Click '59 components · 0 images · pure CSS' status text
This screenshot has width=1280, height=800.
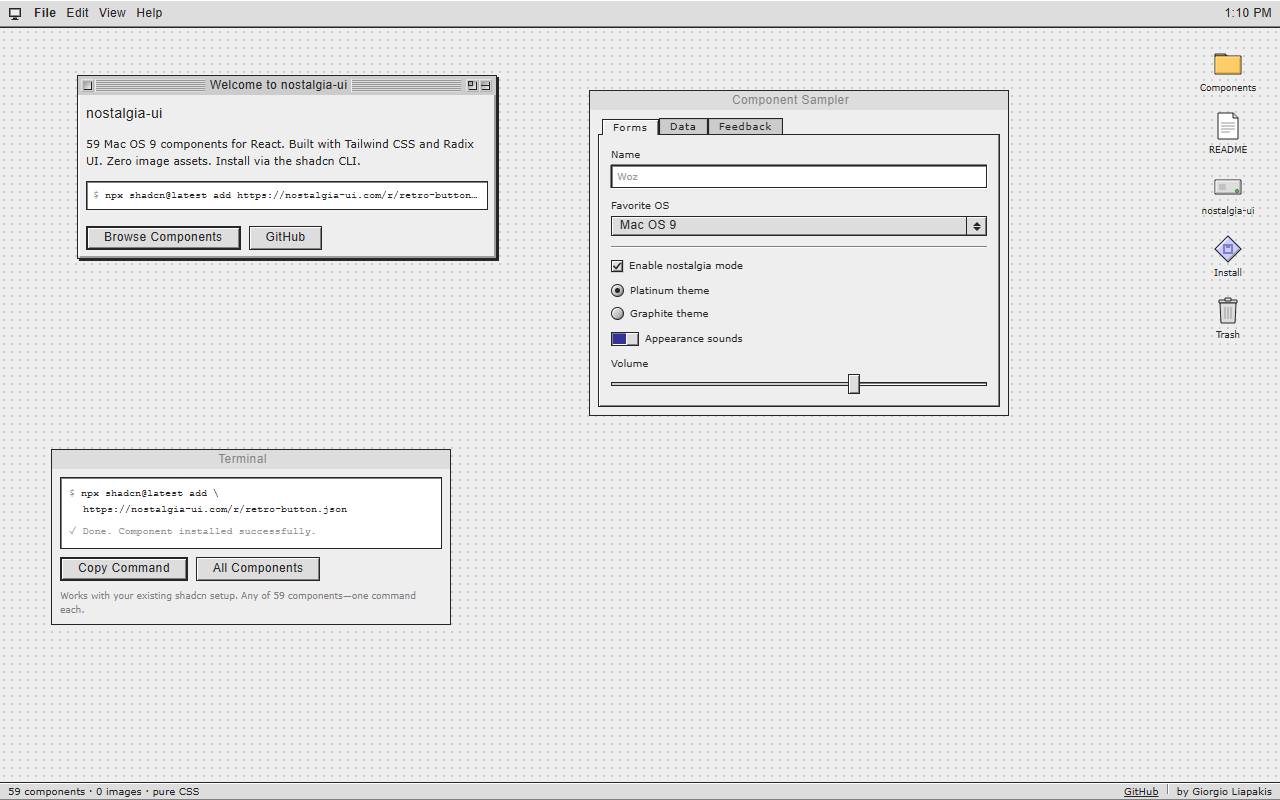coord(104,791)
